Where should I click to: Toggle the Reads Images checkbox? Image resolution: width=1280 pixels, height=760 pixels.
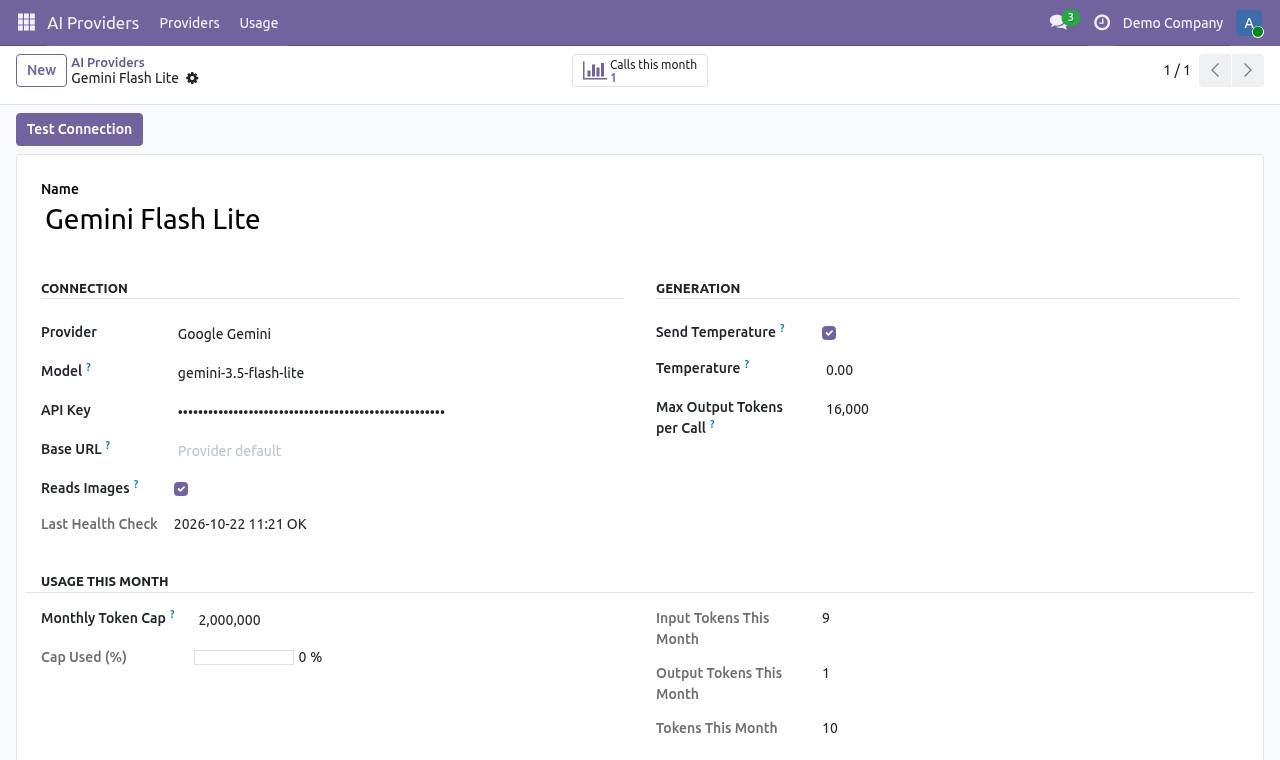pos(181,489)
